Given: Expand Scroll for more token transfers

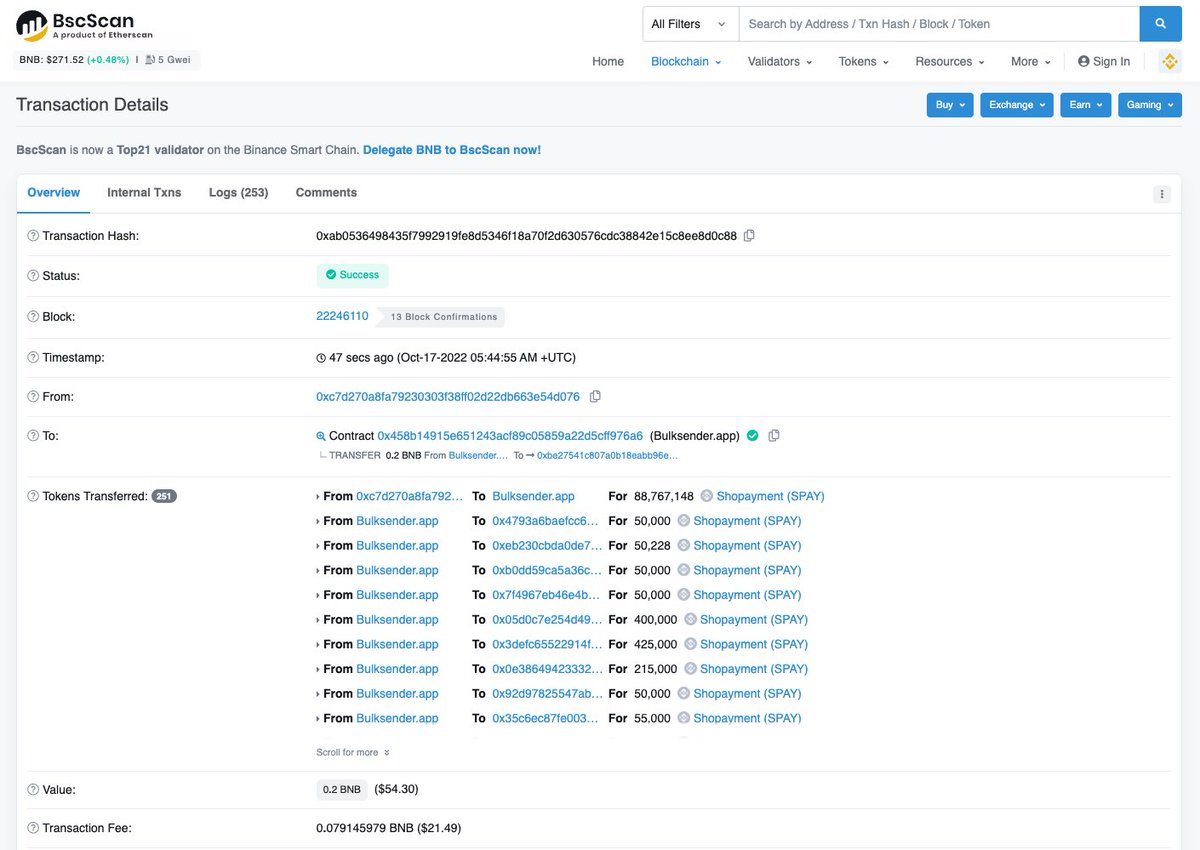Looking at the screenshot, I should tap(353, 753).
